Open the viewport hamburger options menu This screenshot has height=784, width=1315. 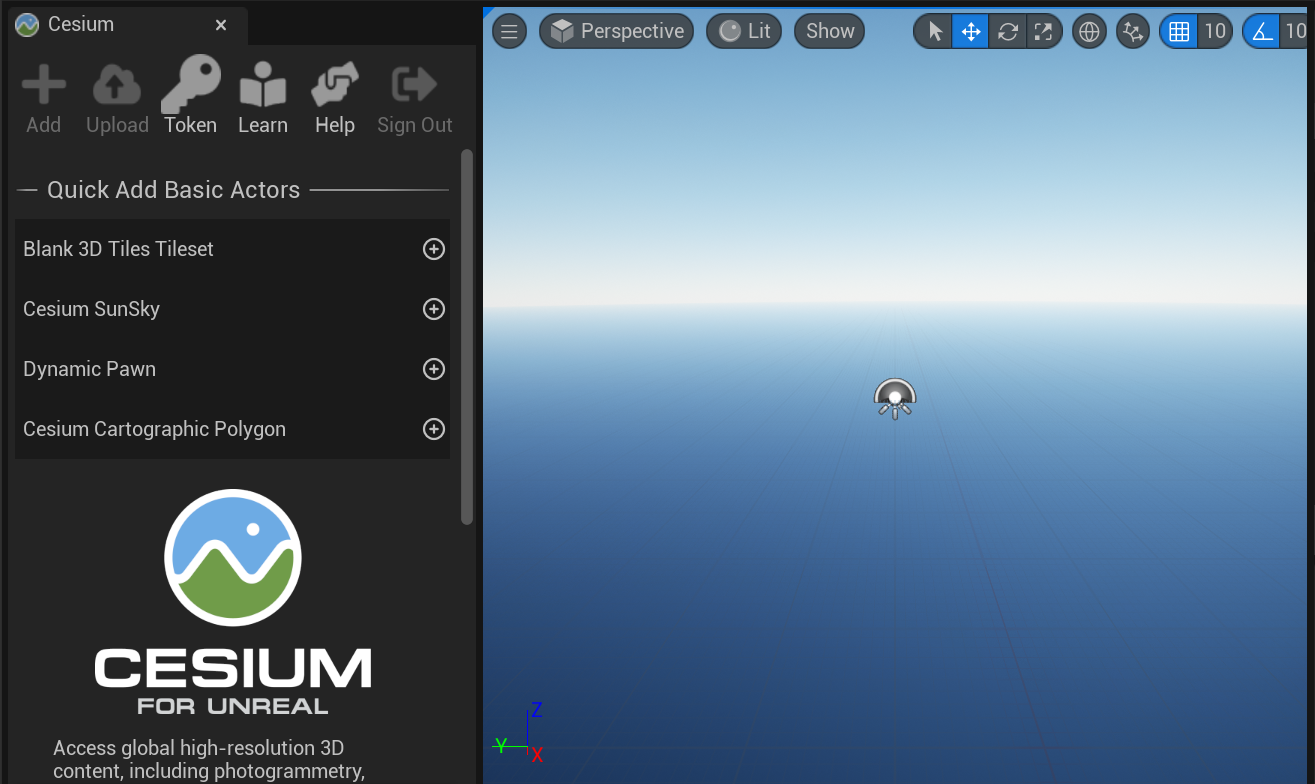click(509, 31)
